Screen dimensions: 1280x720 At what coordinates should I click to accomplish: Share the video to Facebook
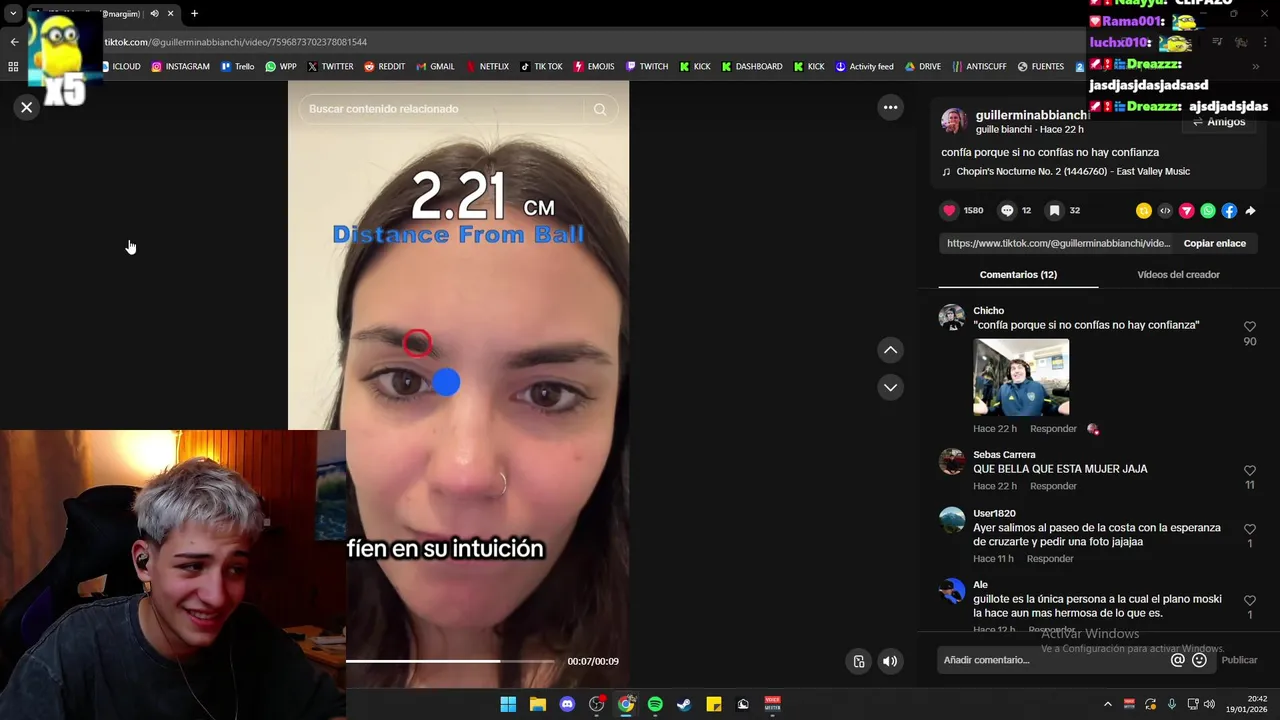pos(1229,210)
